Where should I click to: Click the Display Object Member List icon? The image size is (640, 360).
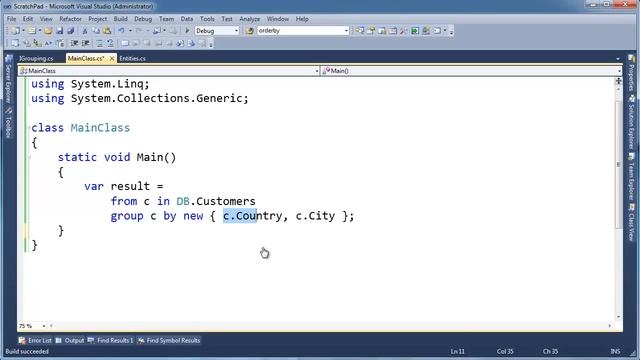pyautogui.click(x=15, y=43)
